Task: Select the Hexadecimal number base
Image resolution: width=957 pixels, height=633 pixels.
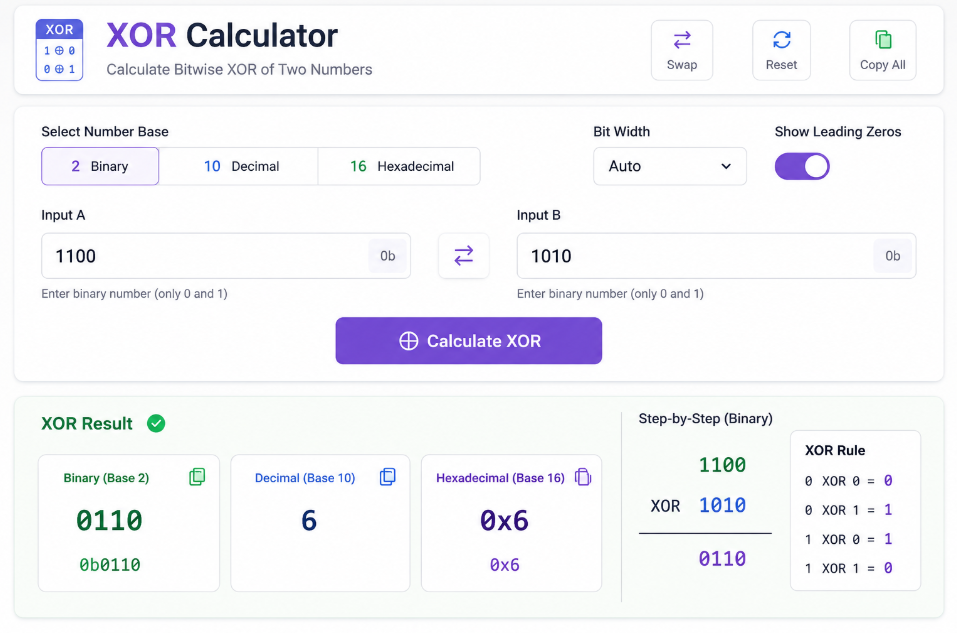Action: pos(399,166)
